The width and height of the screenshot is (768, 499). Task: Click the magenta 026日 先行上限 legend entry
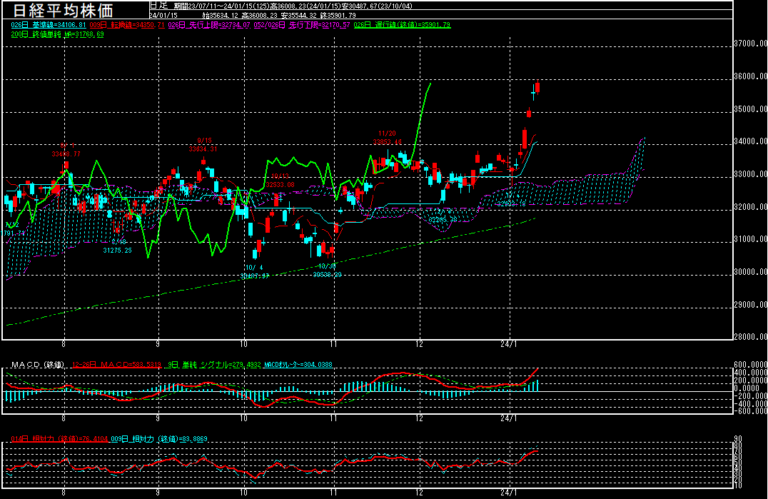tap(209, 25)
